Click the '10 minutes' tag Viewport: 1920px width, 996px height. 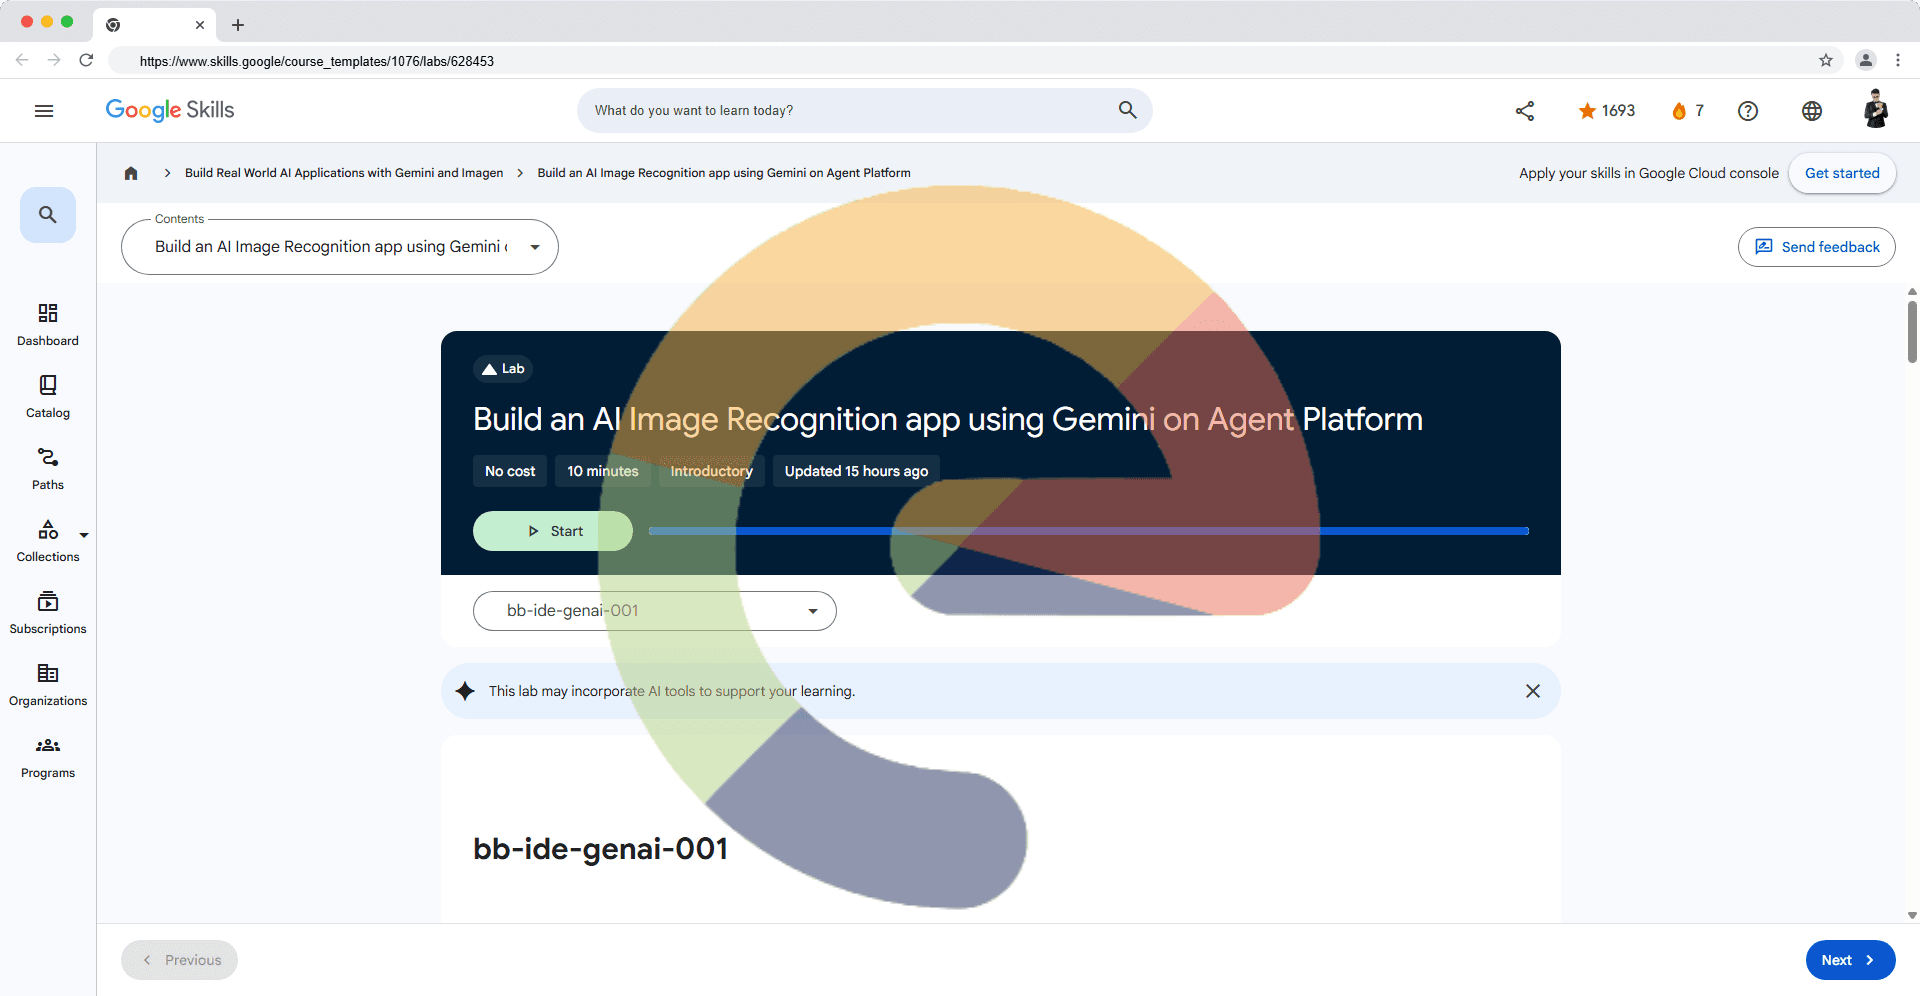603,471
